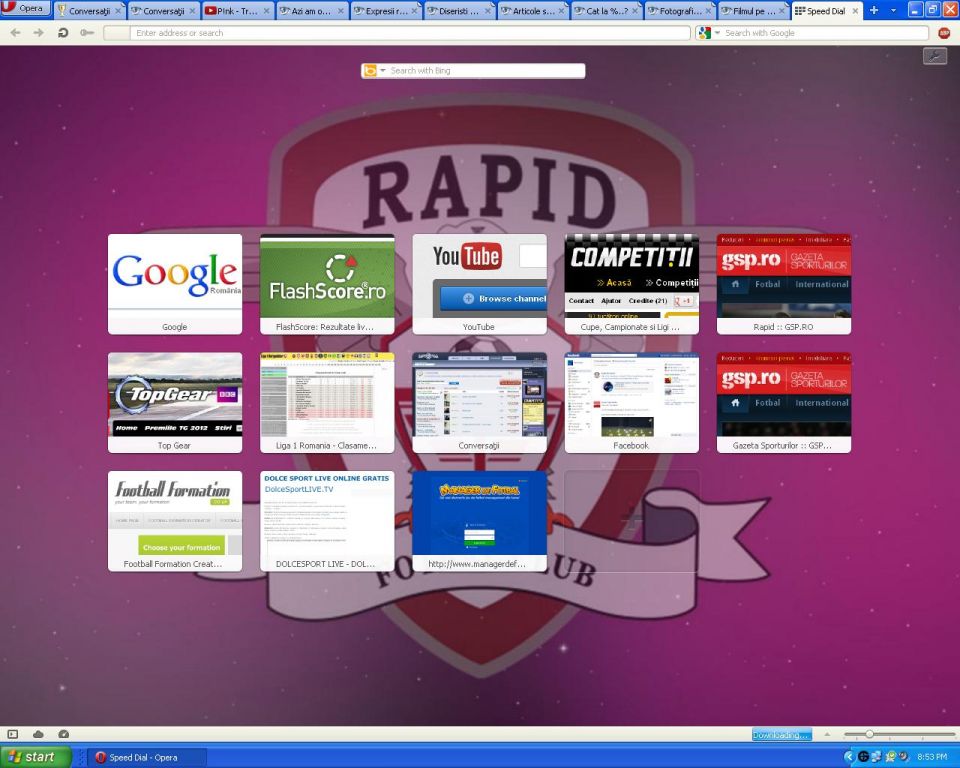Toggle the Opera Turbo speedometer icon
This screenshot has width=960, height=768.
pos(63,734)
